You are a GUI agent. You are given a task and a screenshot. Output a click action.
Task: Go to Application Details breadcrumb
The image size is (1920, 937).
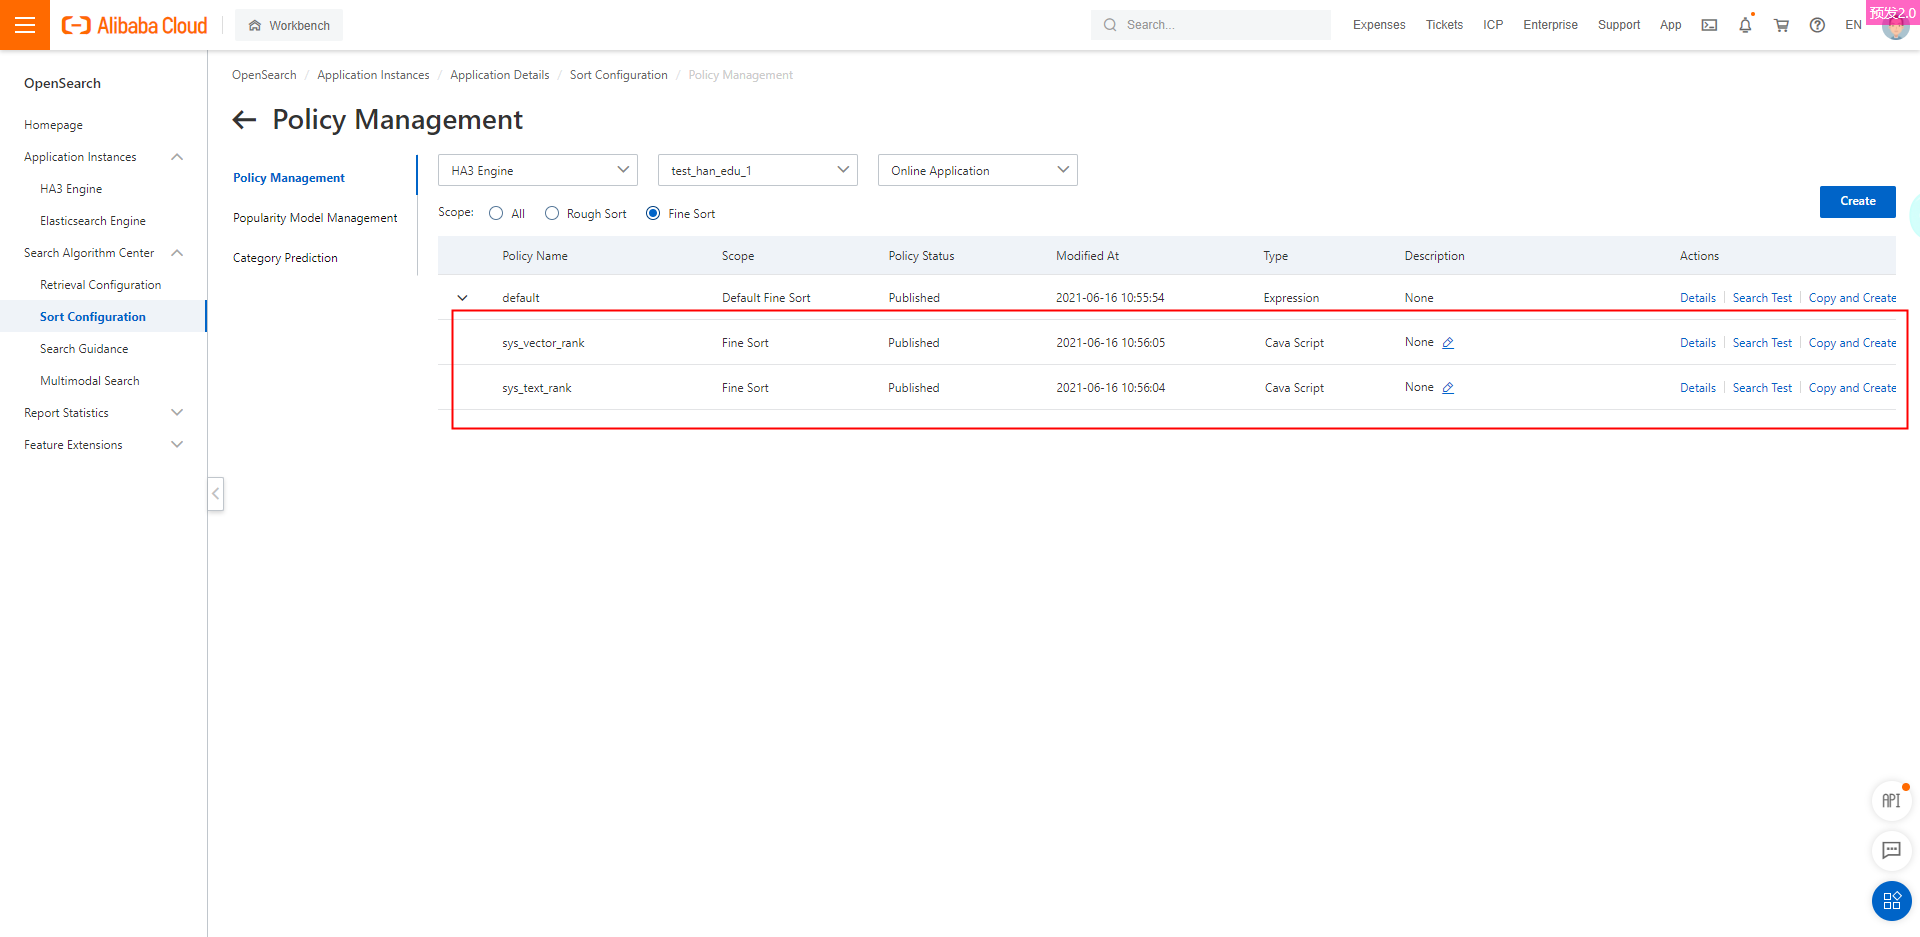click(499, 75)
